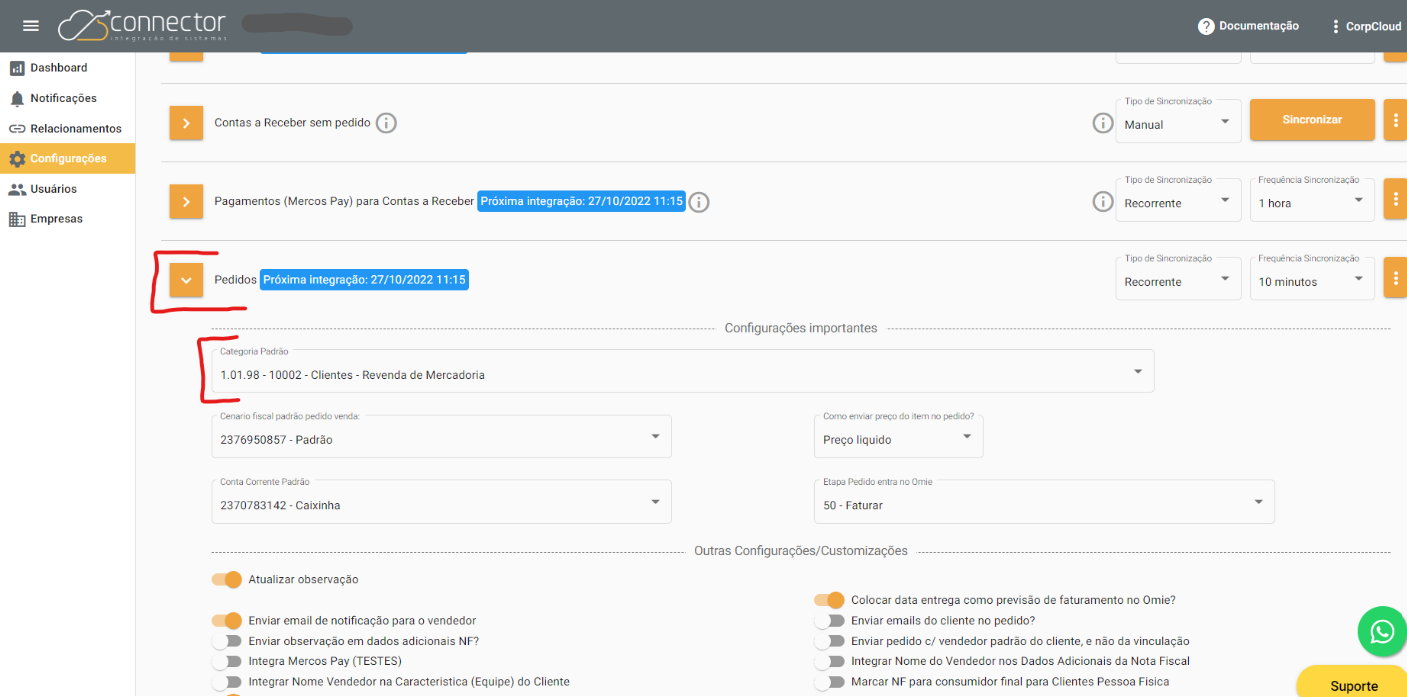The height and width of the screenshot is (697, 1407).
Task: Change Preço liquido item price option
Action: click(899, 436)
